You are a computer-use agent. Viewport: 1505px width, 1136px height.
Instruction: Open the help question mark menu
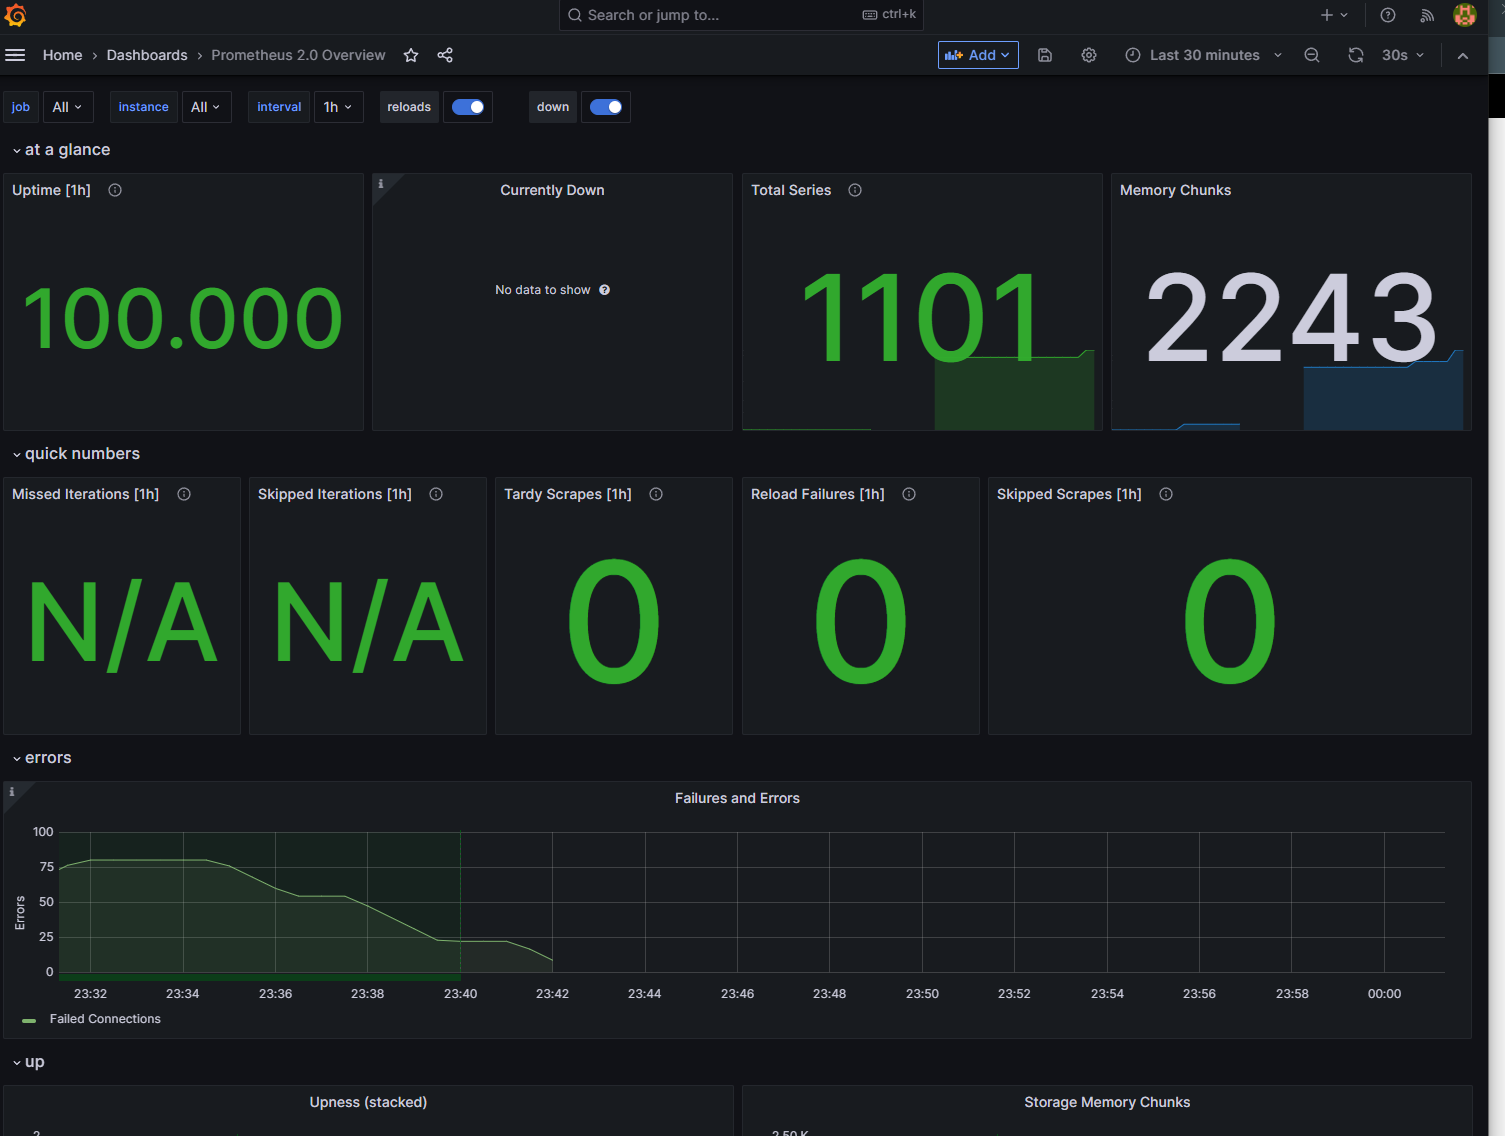[x=1388, y=15]
